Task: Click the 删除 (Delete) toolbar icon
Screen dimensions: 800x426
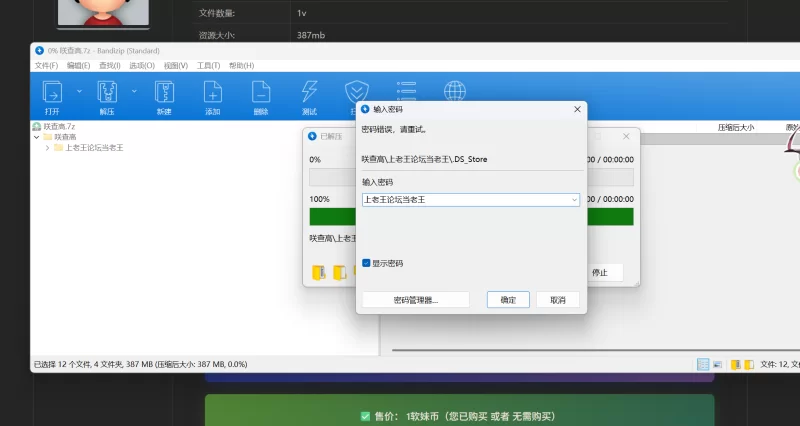Action: tap(261, 92)
